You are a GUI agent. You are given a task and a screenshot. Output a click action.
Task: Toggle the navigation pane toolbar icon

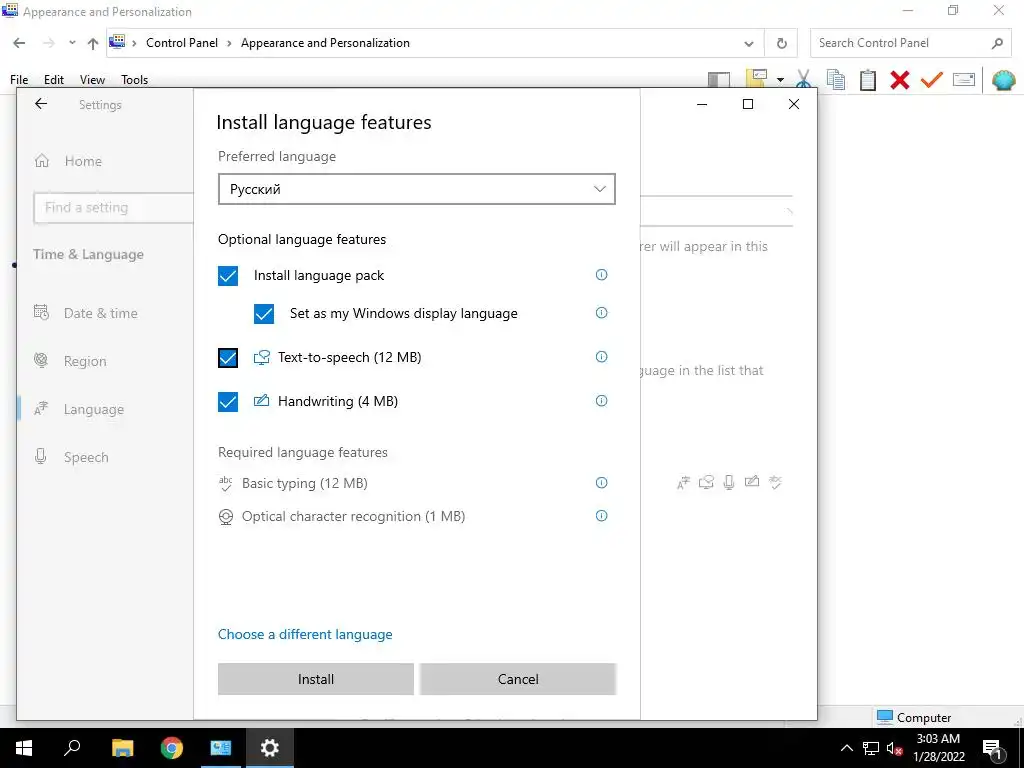point(719,80)
